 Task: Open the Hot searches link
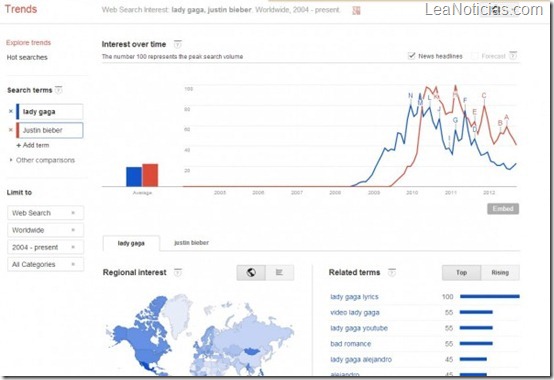[27, 58]
